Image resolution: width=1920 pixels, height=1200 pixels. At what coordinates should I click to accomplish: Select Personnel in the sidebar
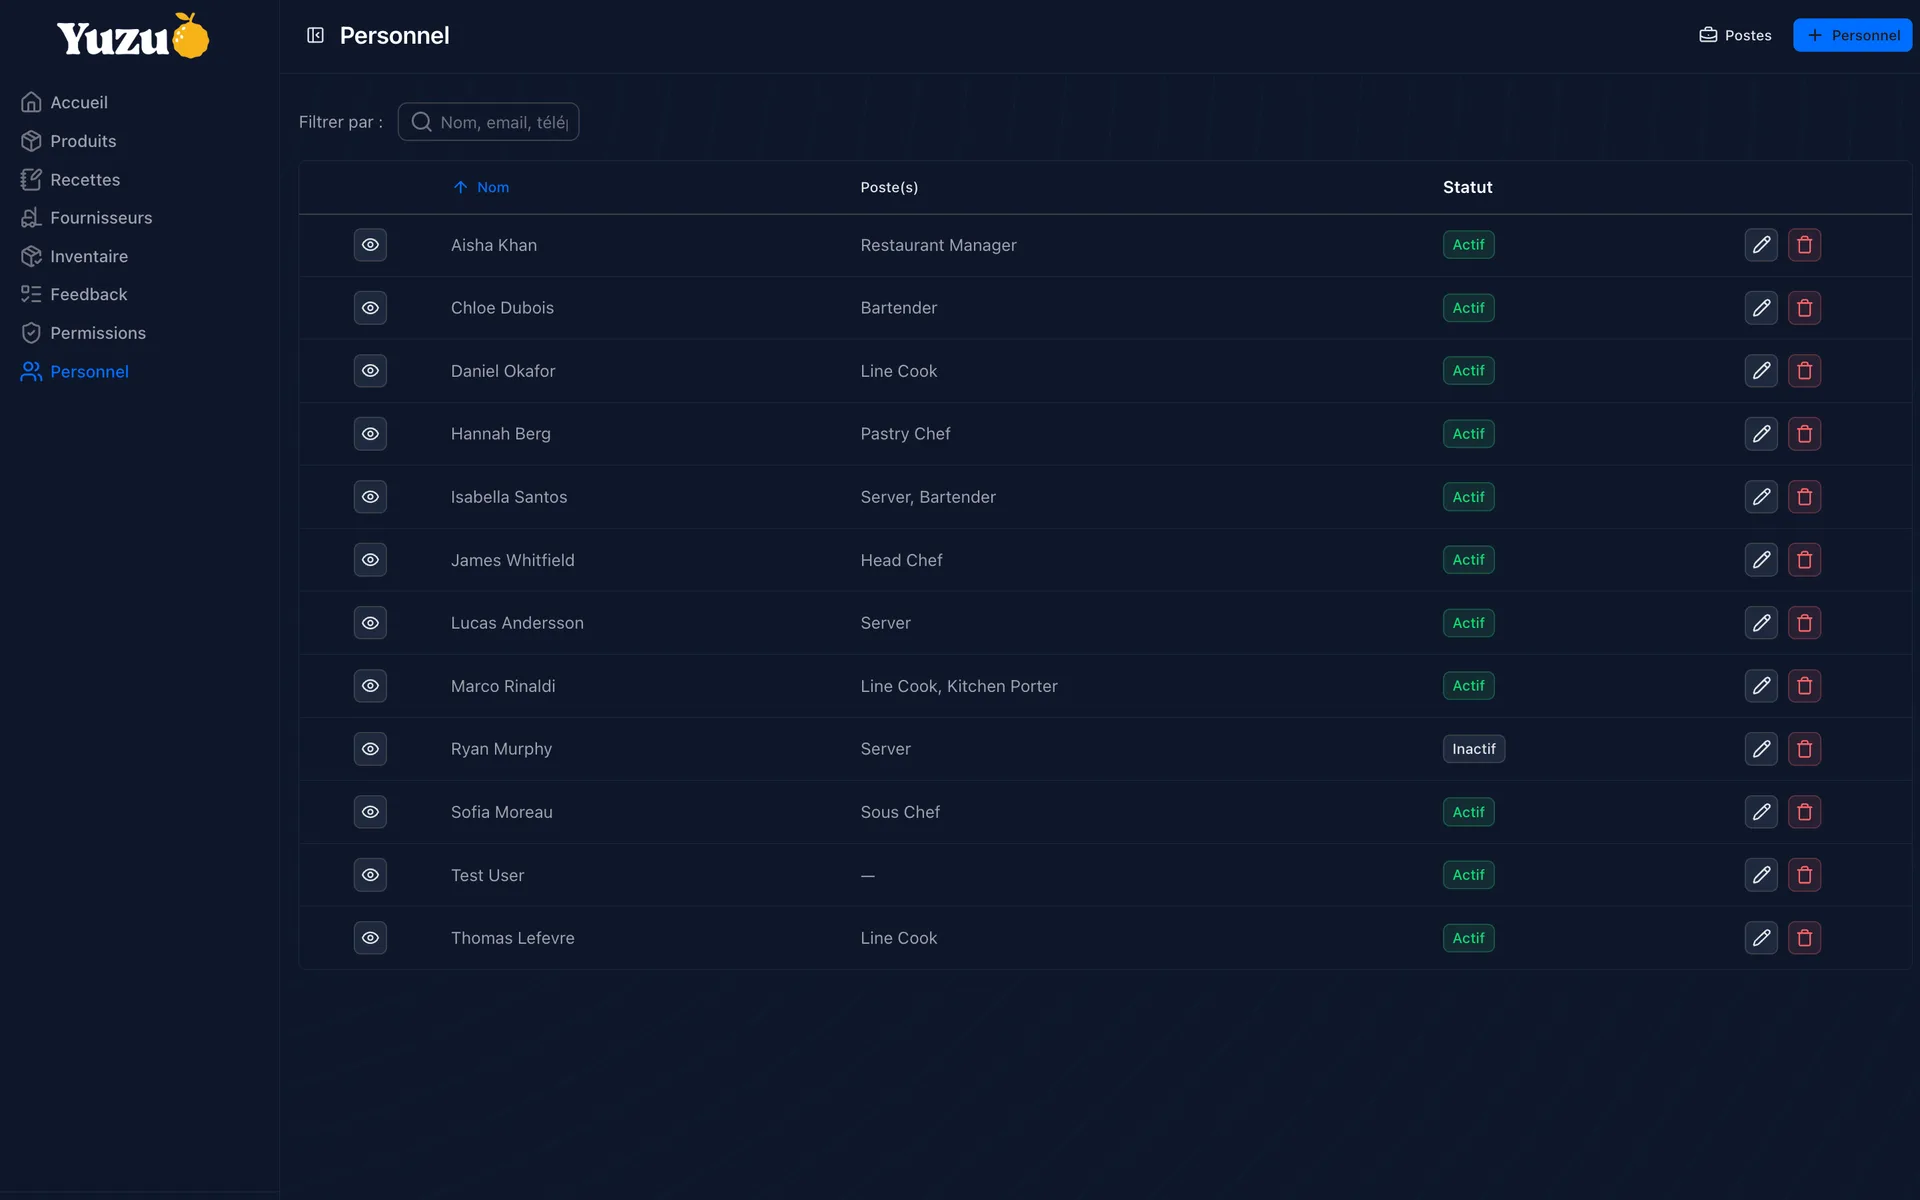click(74, 371)
